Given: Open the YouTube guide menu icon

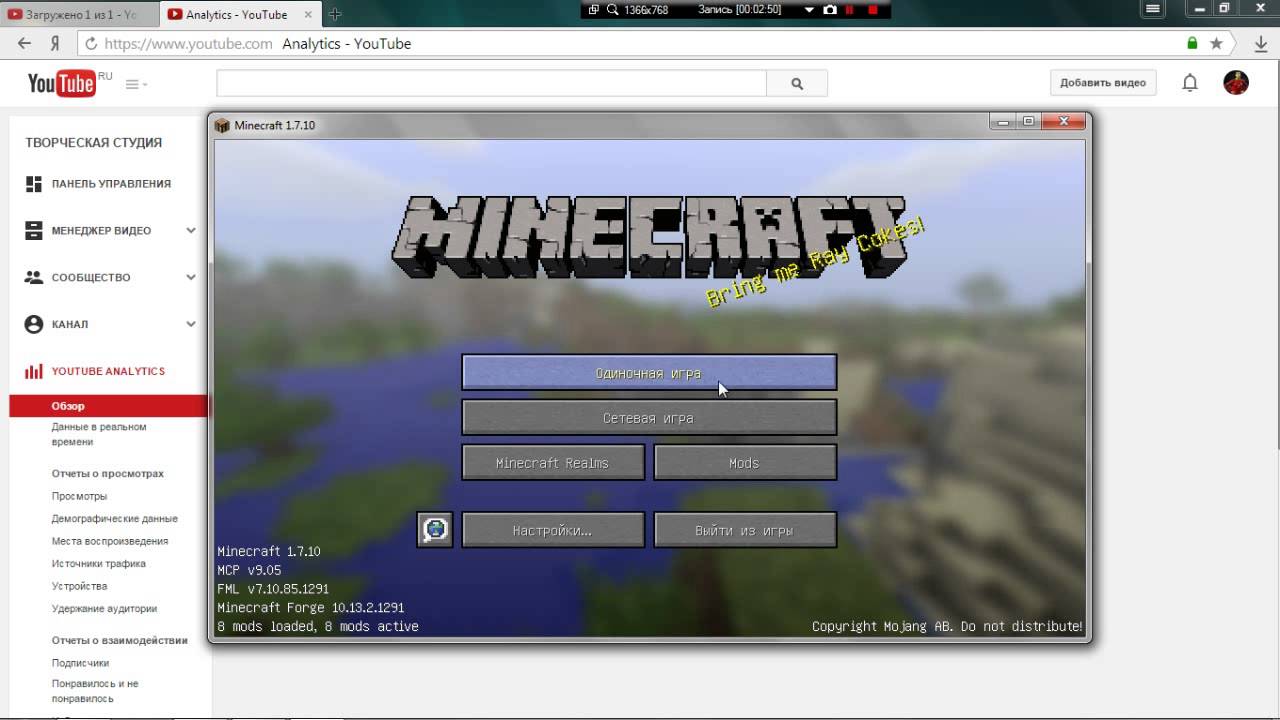Looking at the screenshot, I should click(x=135, y=84).
